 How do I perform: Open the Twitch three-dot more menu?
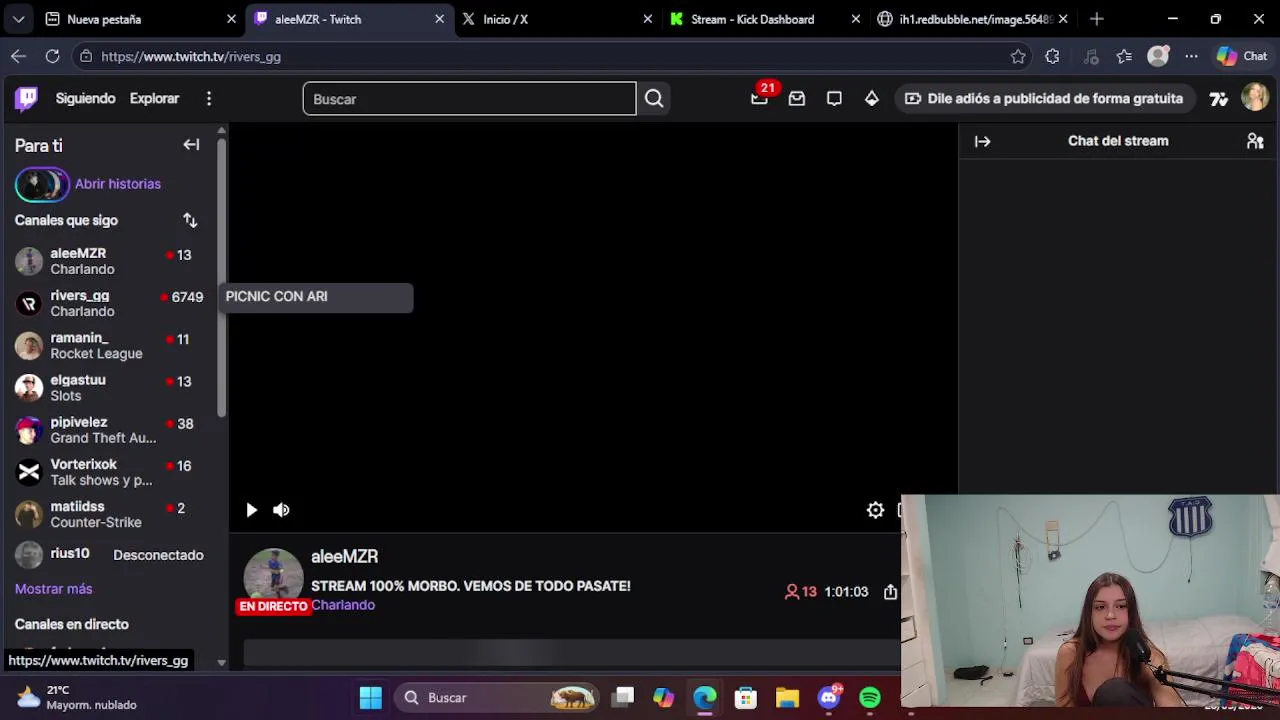209,98
